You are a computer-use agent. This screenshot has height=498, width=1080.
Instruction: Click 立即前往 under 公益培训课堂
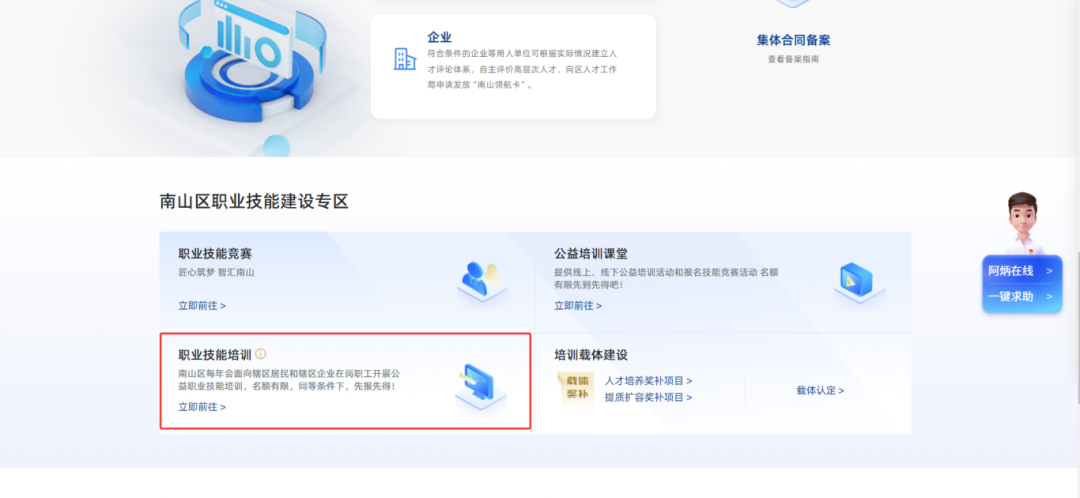(x=578, y=305)
